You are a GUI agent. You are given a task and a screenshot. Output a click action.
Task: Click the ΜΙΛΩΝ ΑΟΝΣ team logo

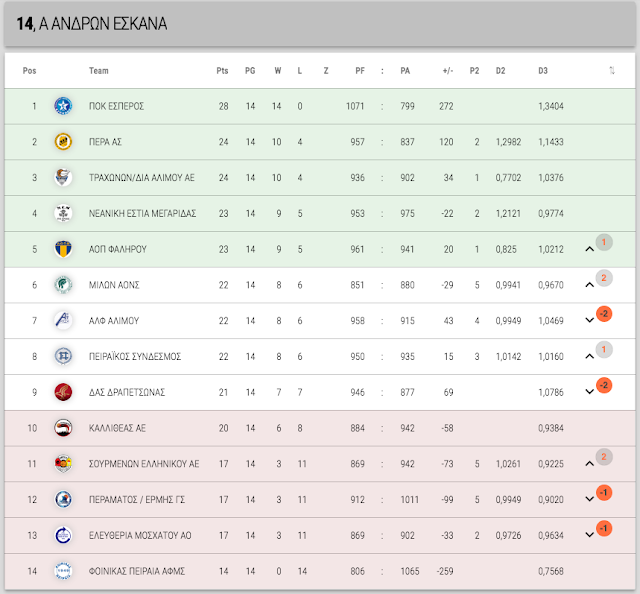click(x=63, y=285)
